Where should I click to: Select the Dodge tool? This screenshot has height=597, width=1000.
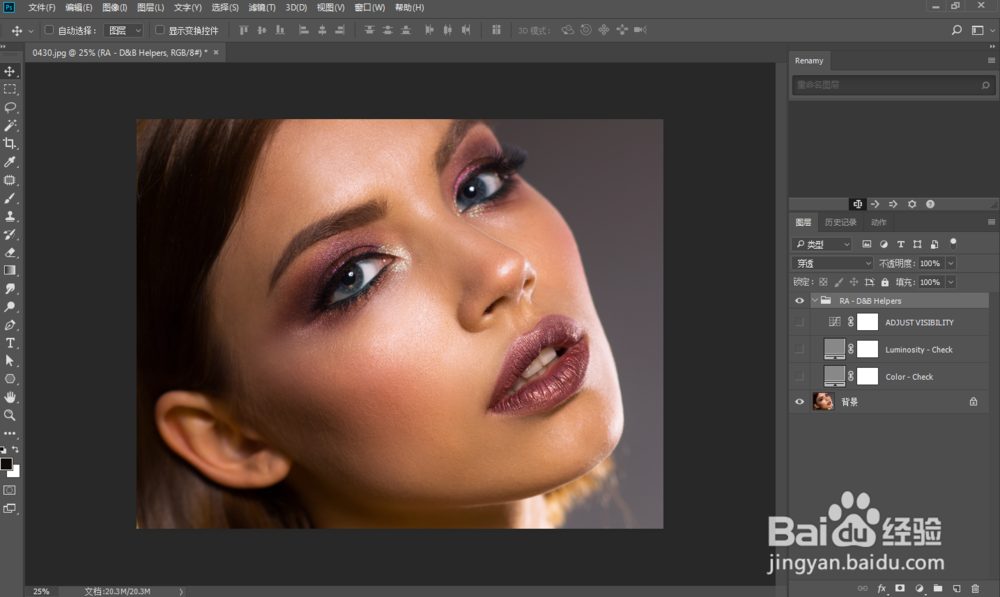pos(10,307)
